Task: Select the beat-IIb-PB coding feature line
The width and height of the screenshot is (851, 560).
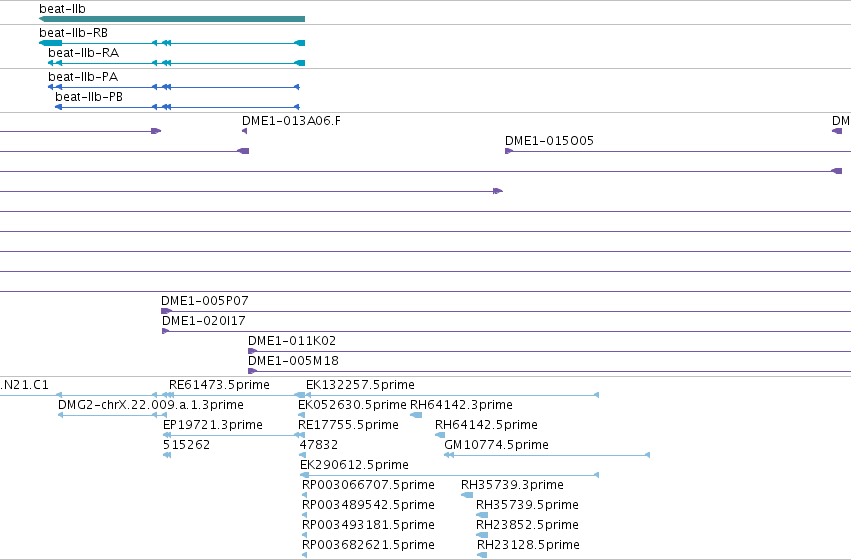Action: pyautogui.click(x=177, y=107)
